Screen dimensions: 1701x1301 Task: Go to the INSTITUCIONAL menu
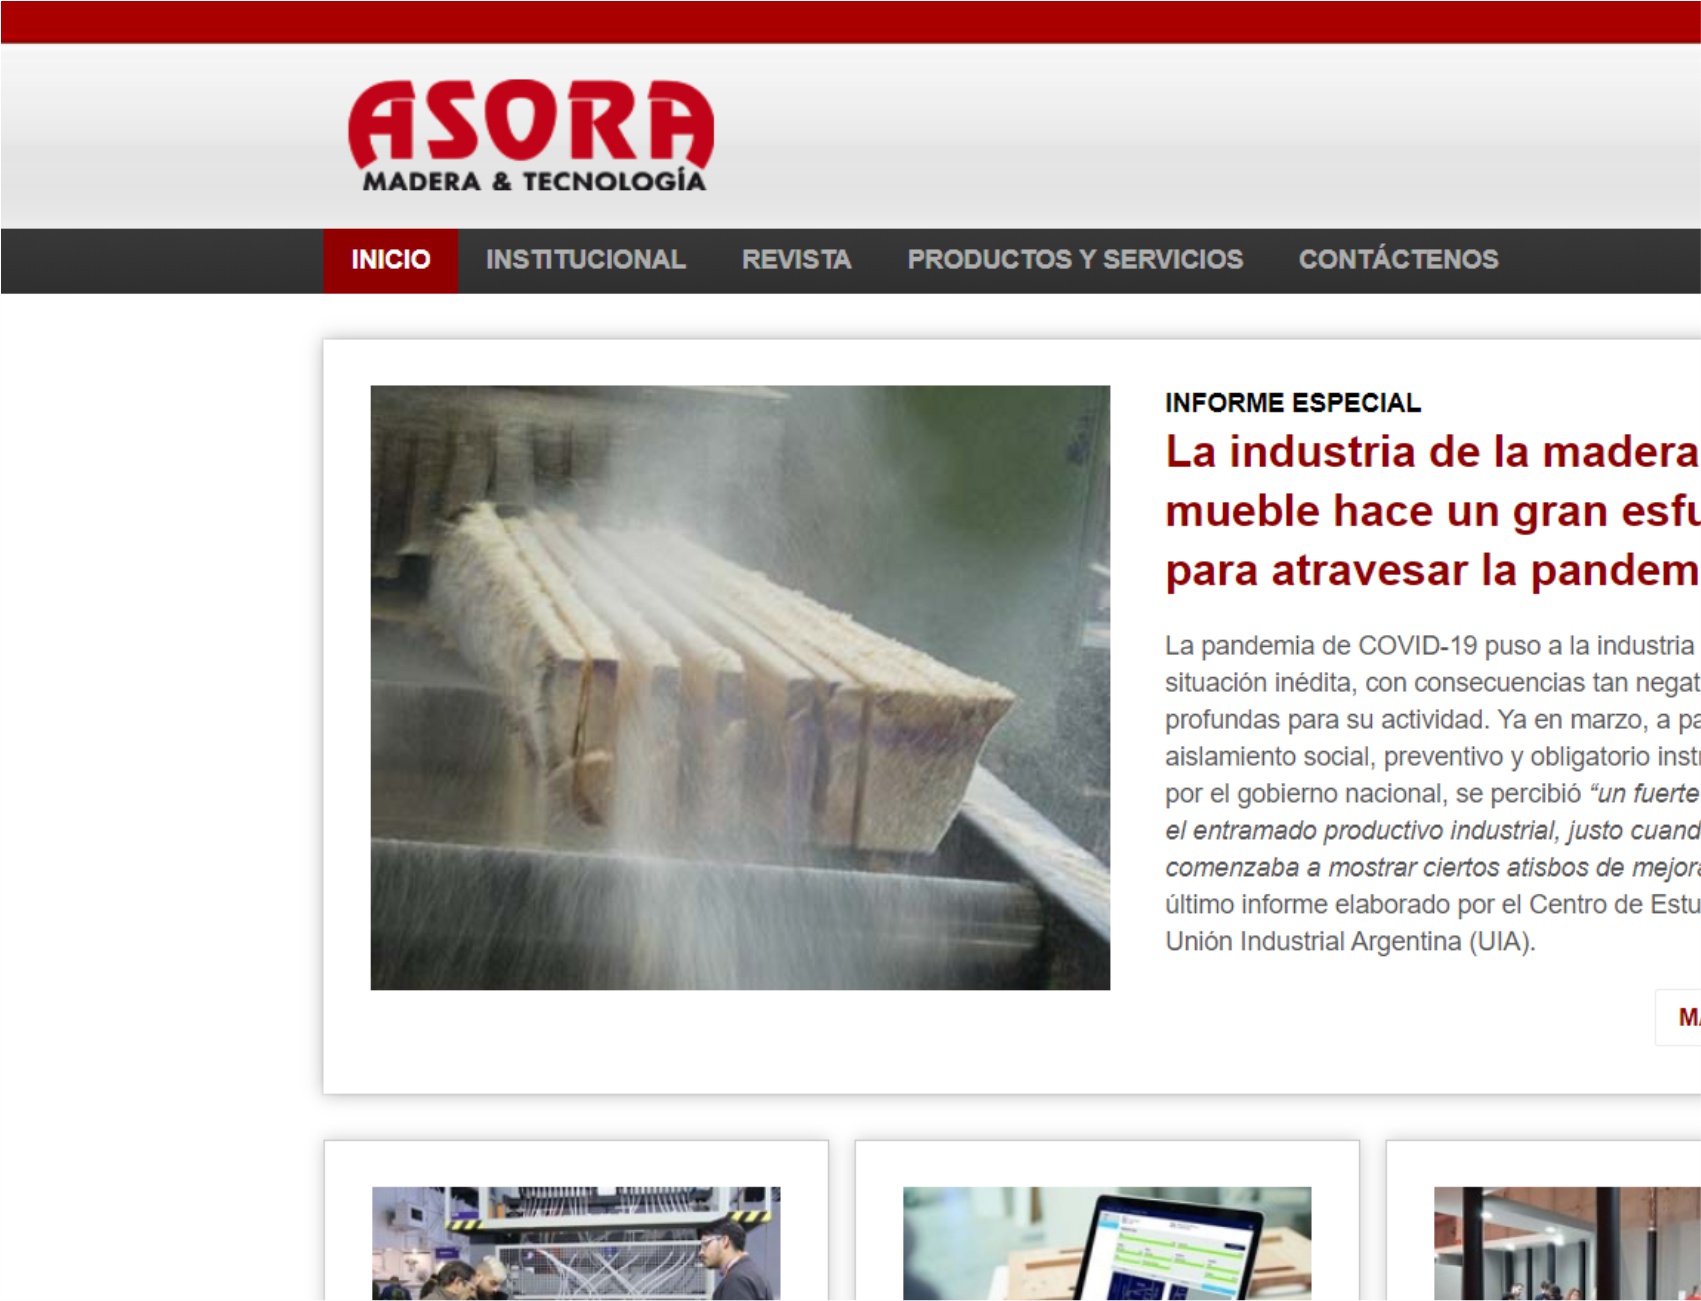point(586,260)
